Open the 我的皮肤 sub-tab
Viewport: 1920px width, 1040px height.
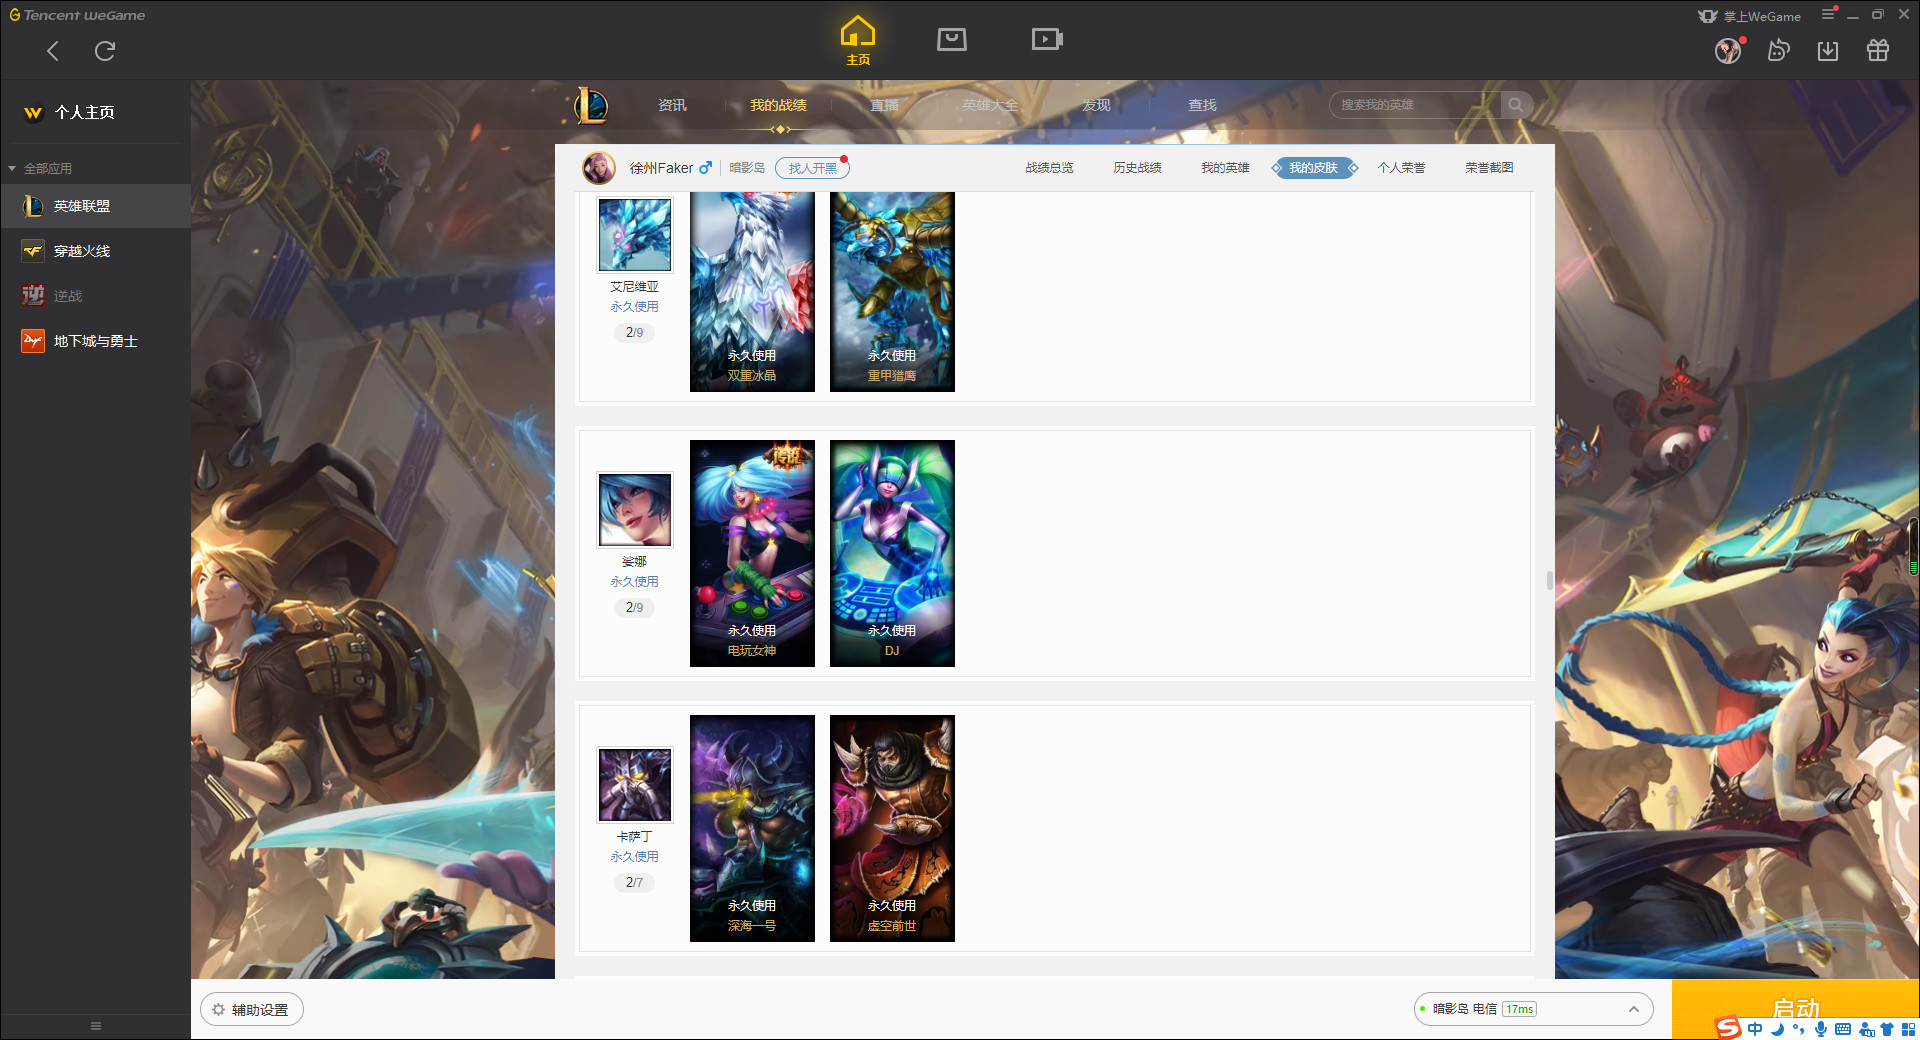coord(1314,168)
